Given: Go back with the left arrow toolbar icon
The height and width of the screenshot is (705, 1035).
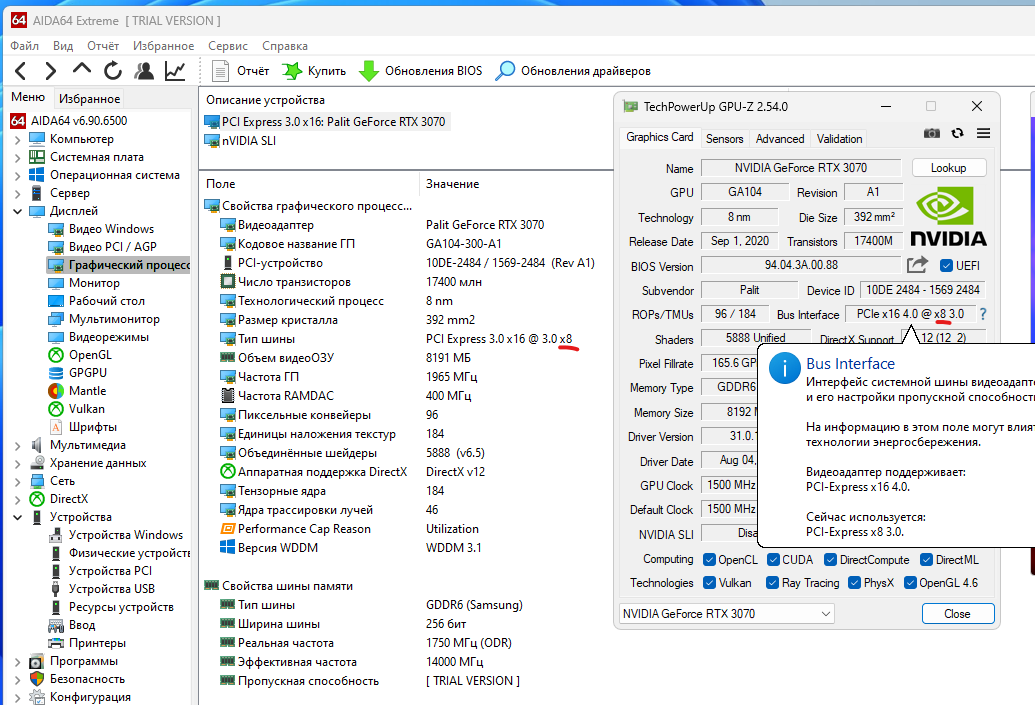Looking at the screenshot, I should tap(20, 71).
